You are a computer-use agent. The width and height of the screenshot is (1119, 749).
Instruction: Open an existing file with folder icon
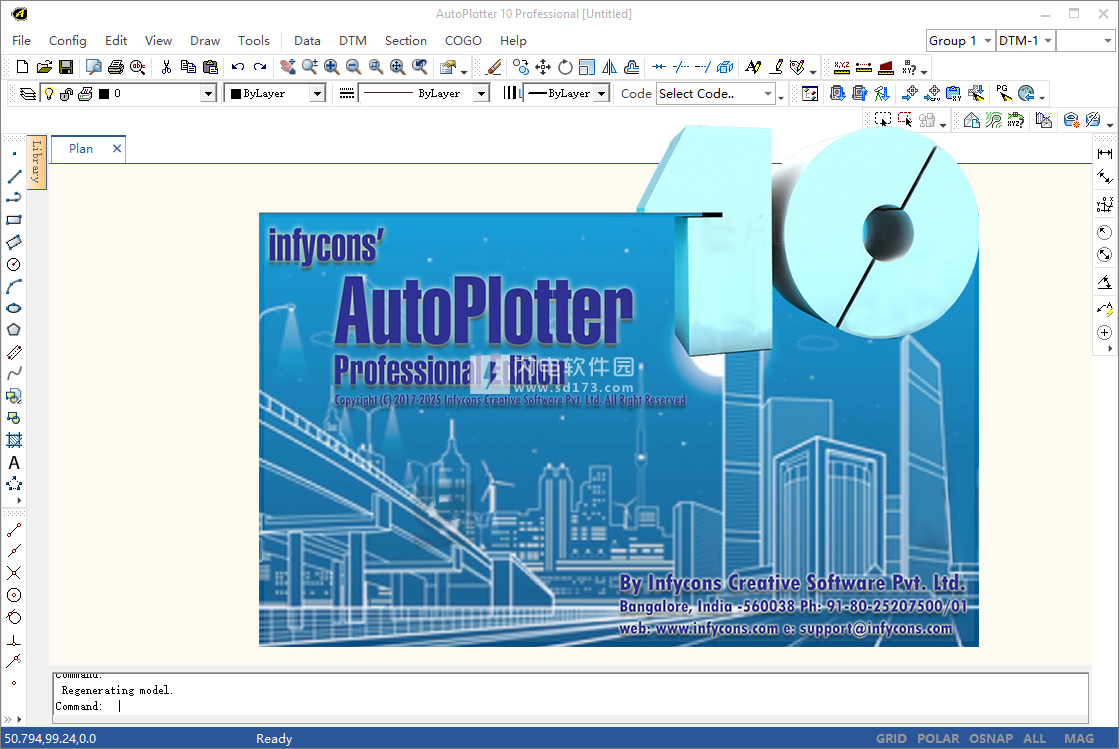point(44,67)
